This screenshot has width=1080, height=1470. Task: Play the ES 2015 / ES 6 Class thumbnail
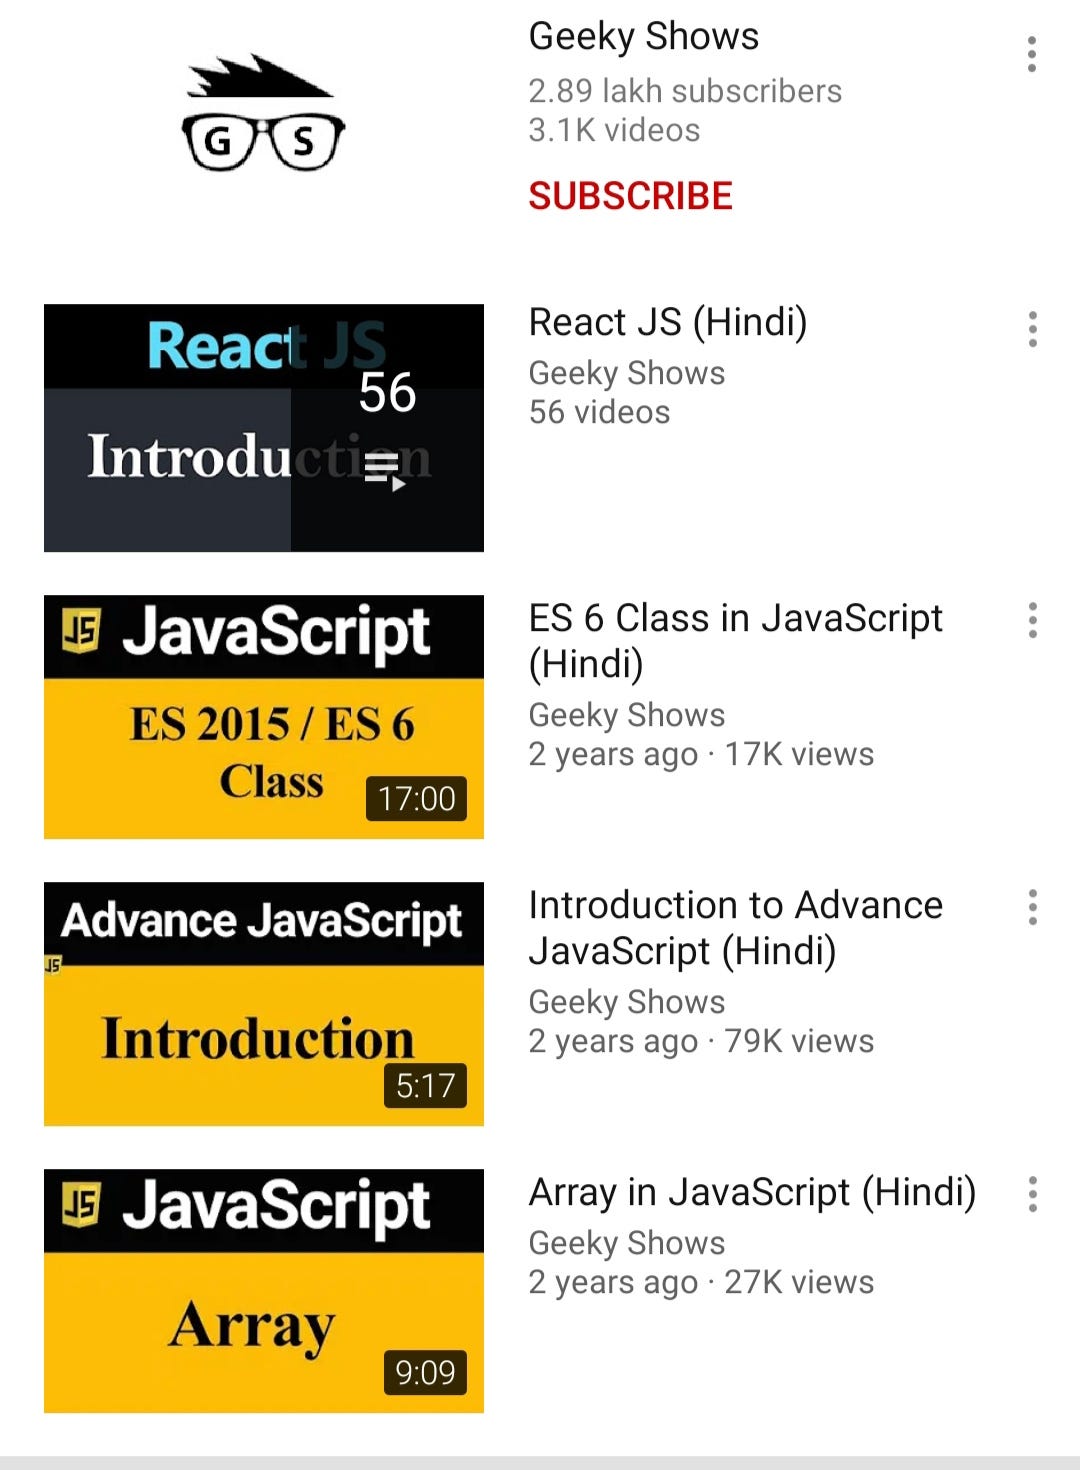pyautogui.click(x=264, y=717)
